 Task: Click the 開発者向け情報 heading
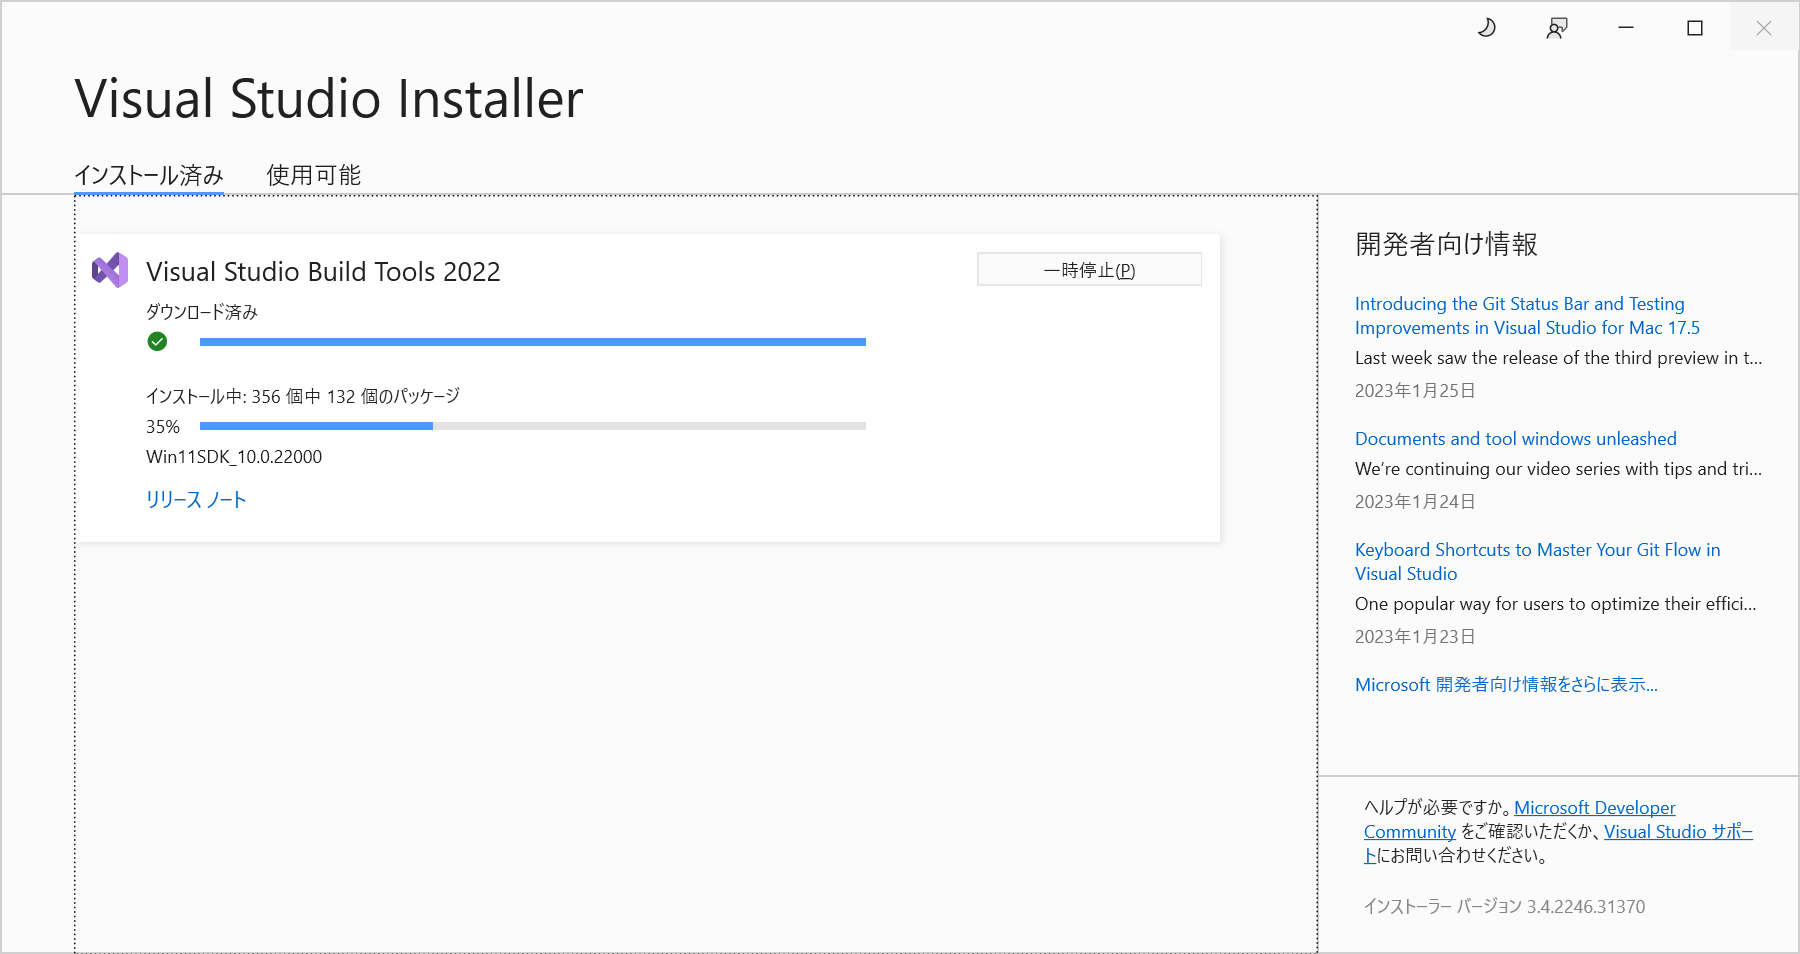[1446, 244]
